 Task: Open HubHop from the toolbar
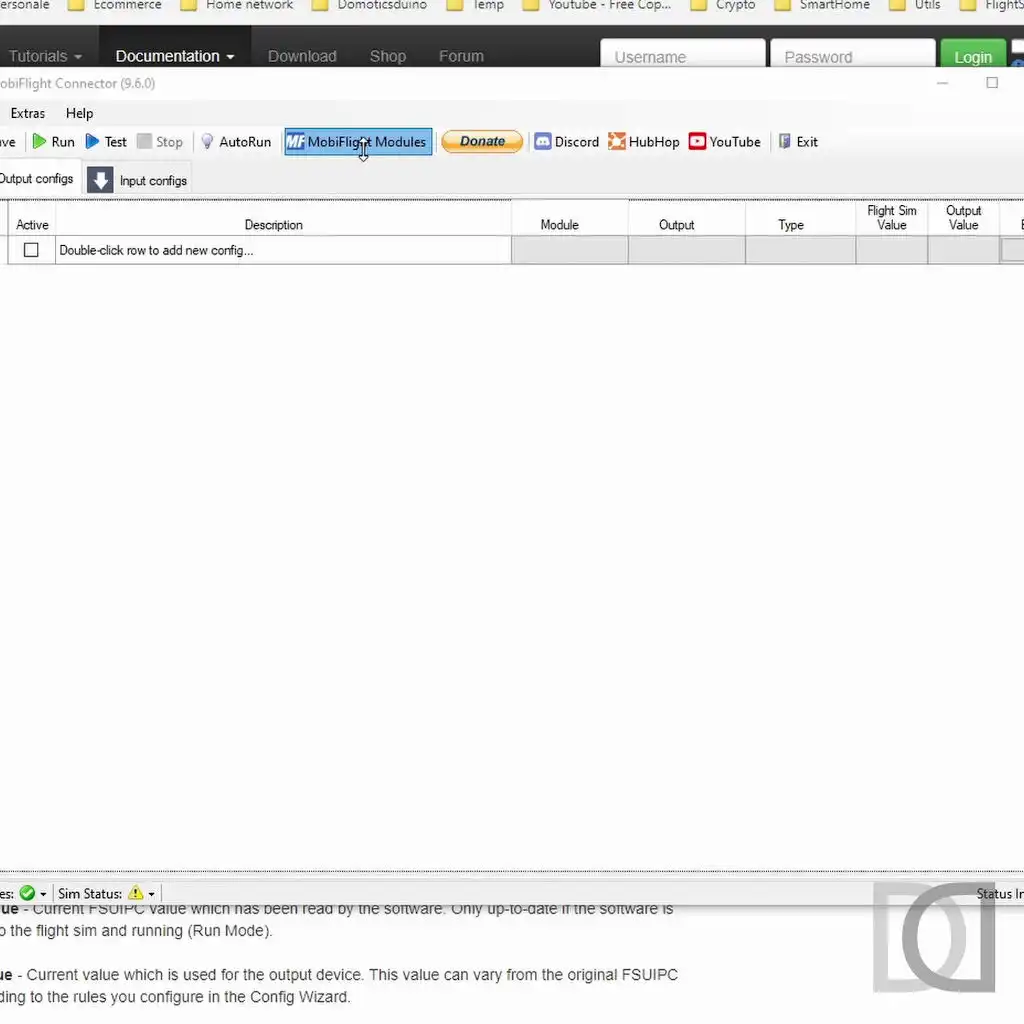(x=644, y=142)
